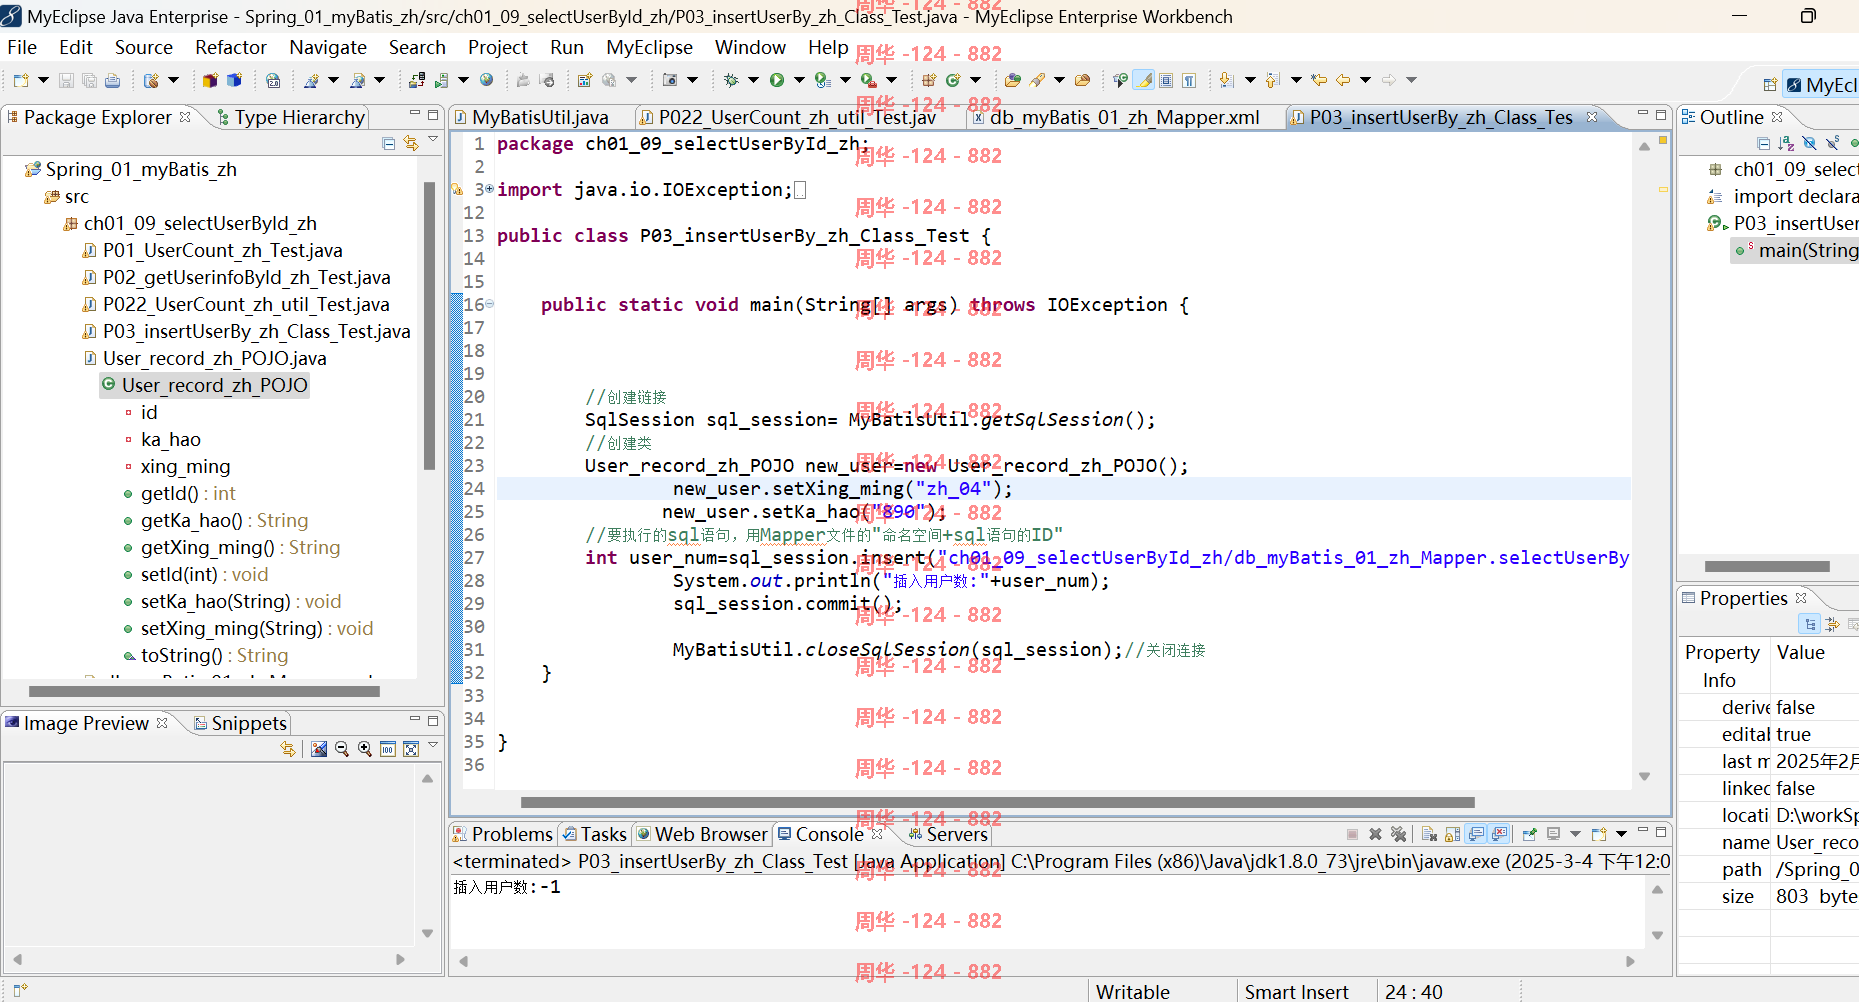Open the Problems tab
1859x1002 pixels.
tap(502, 834)
